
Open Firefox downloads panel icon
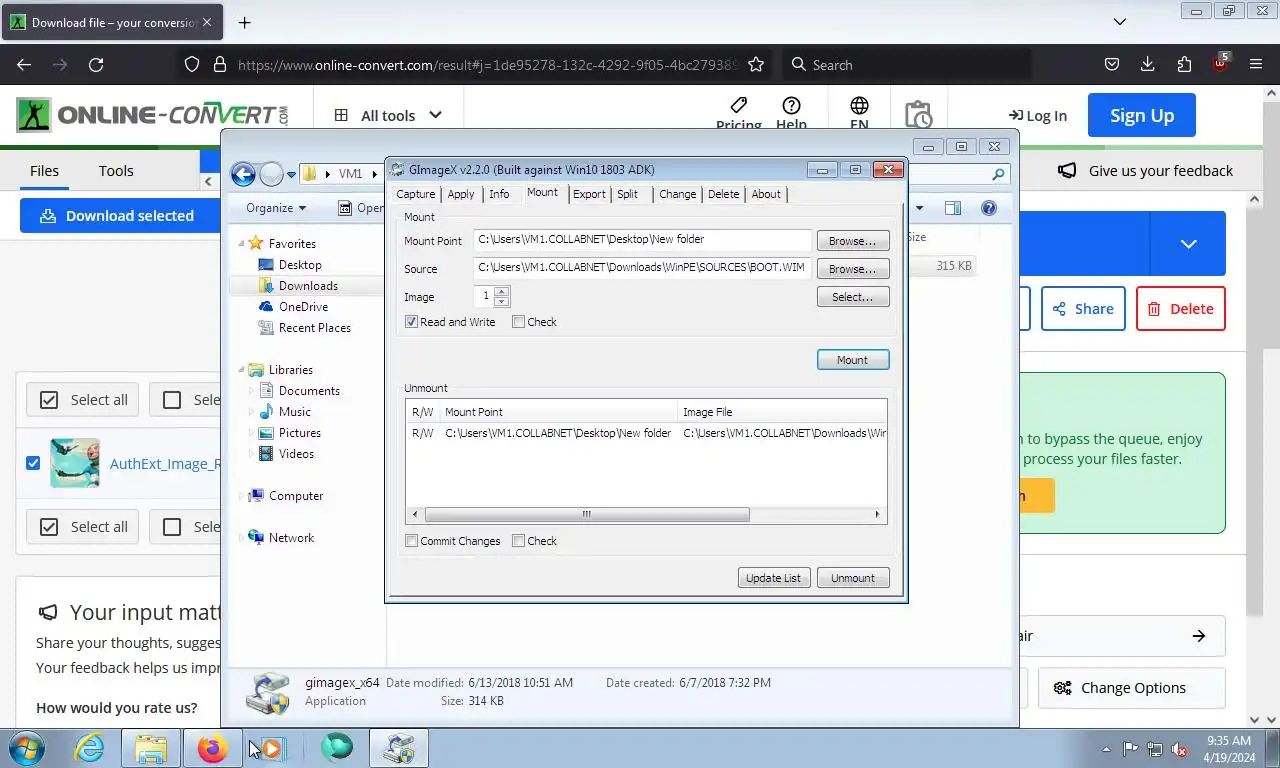coord(1148,65)
